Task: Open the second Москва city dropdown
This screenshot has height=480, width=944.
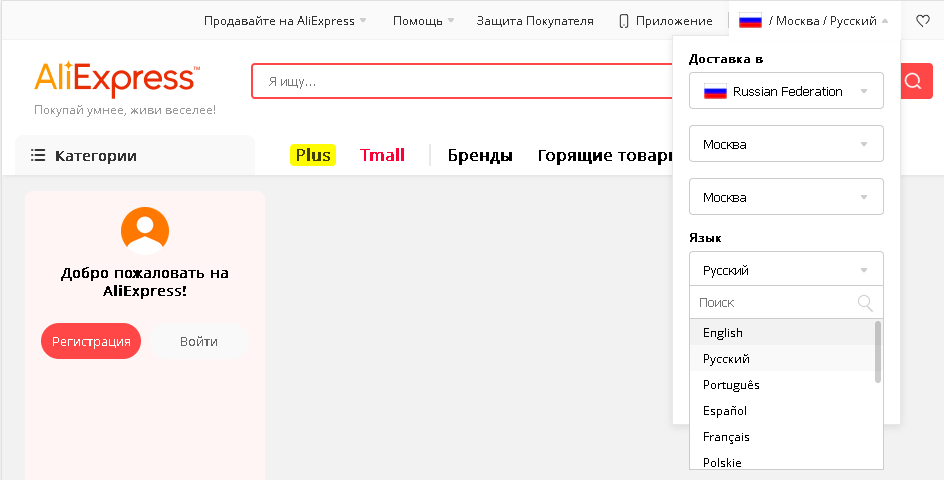Action: click(786, 197)
